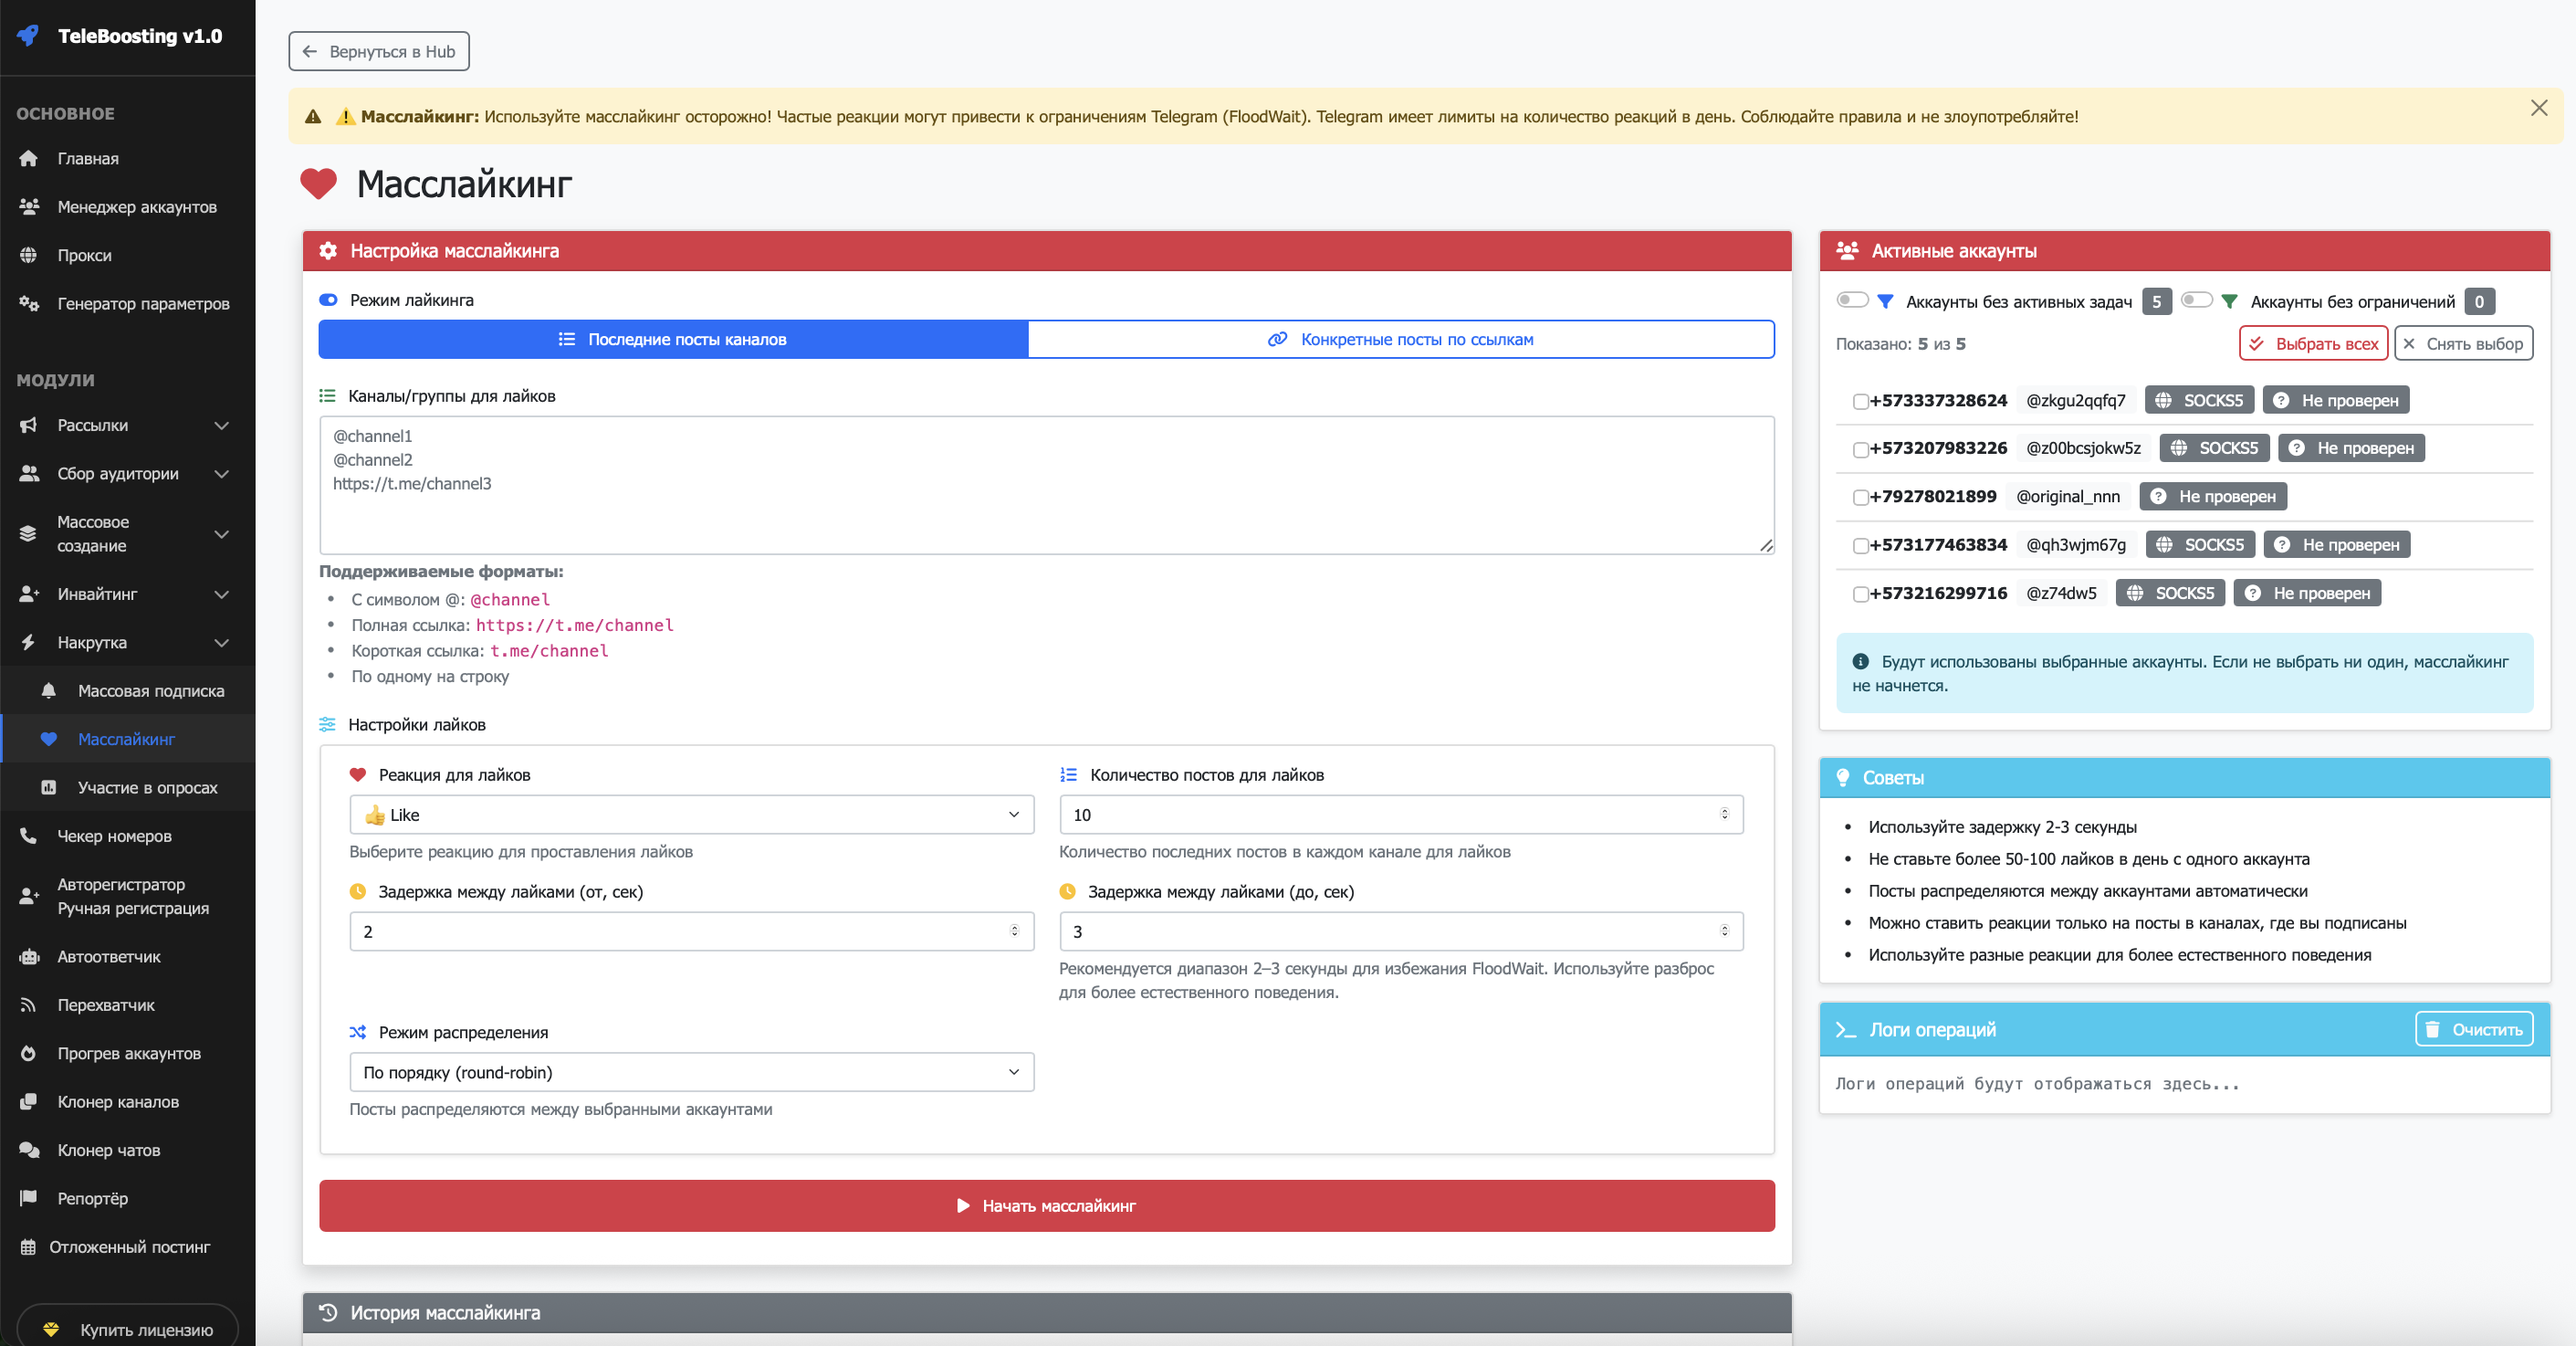2576x1346 pixels.
Task: Open Account Warm-up via the flame icon
Action: [28, 1053]
